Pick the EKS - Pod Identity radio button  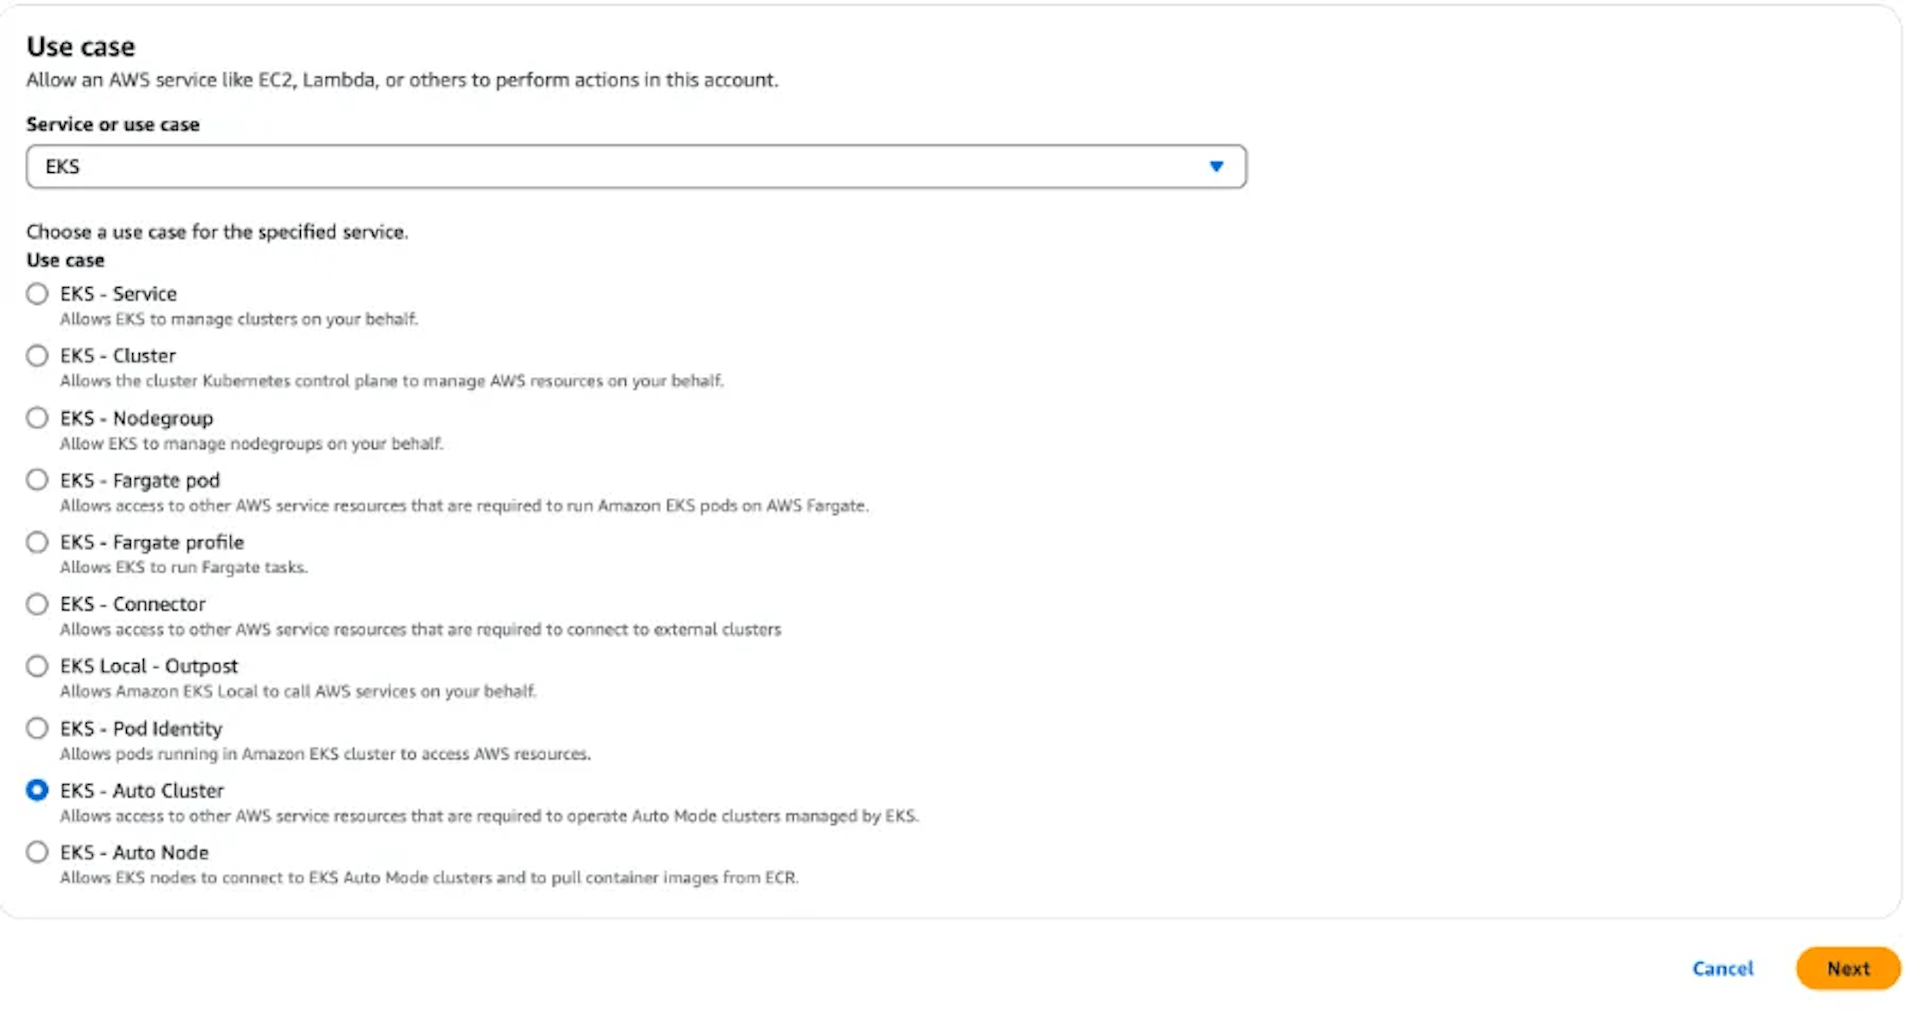click(x=37, y=728)
